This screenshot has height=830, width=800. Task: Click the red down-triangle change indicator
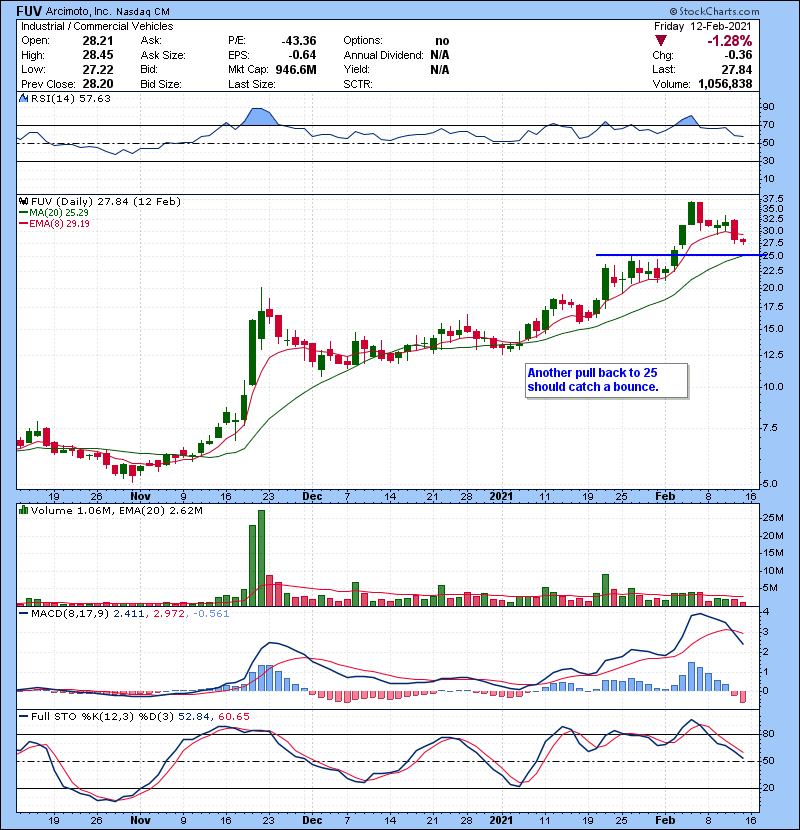(661, 41)
